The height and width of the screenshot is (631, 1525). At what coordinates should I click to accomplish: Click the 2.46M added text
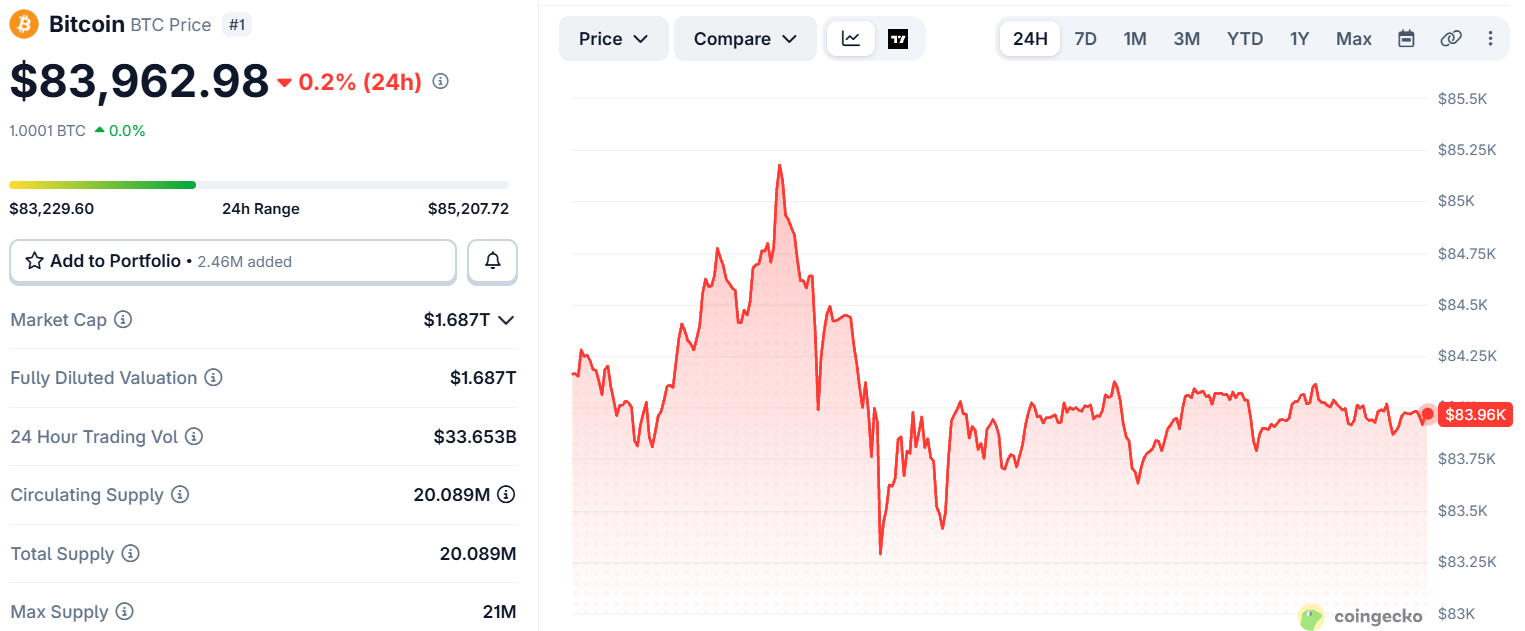coord(245,262)
